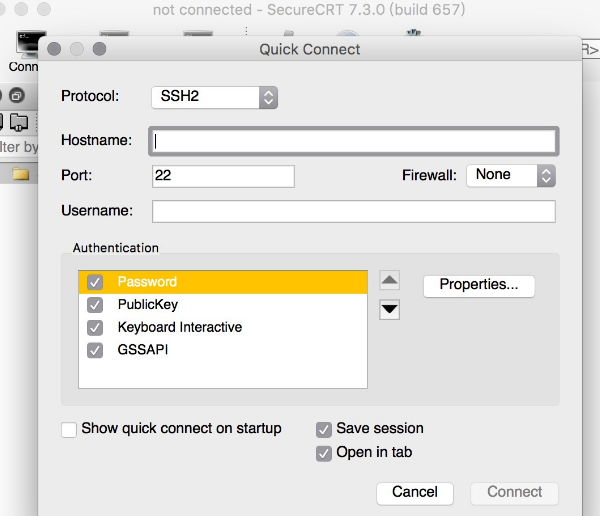Screen dimensions: 600x516
Task: Expand the Firewall dropdown set to None
Action: tap(510, 175)
